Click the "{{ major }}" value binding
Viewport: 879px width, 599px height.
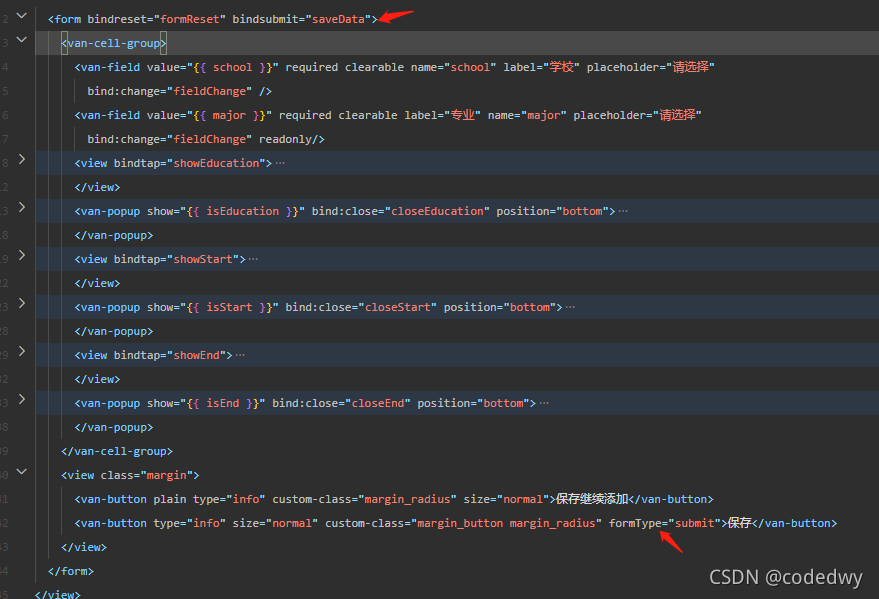pyautogui.click(x=229, y=115)
